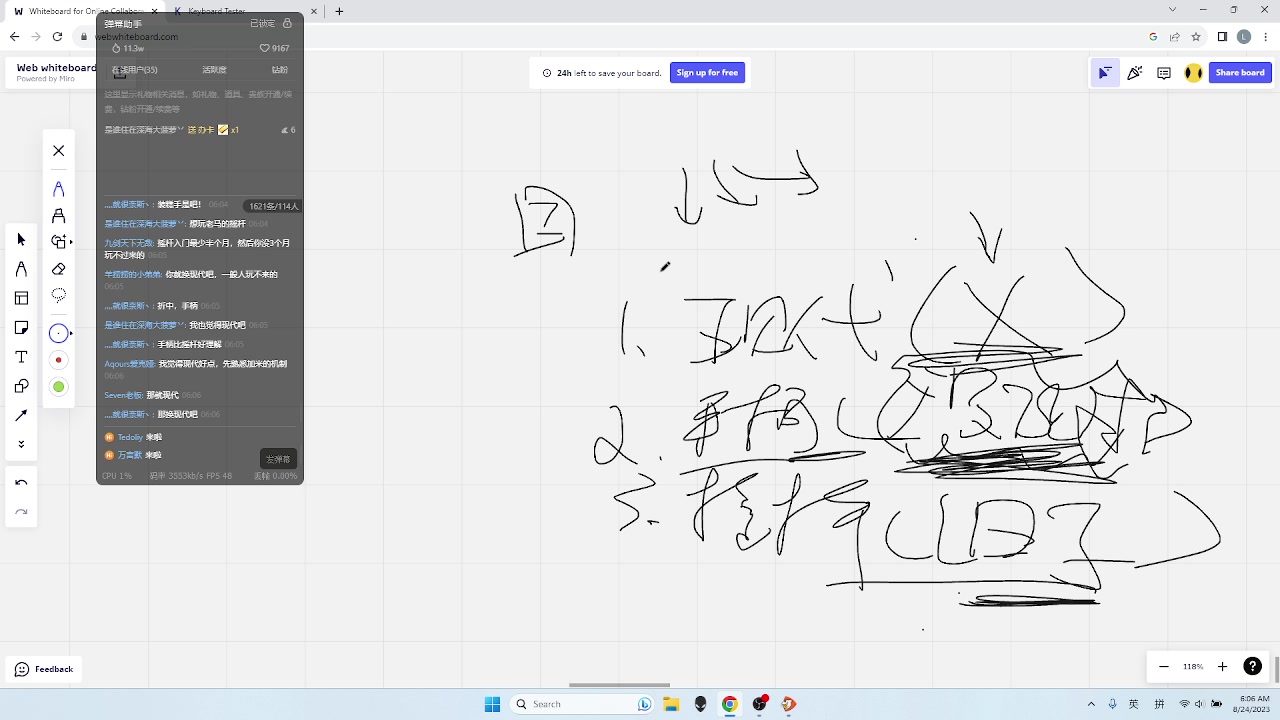Select the Sticky note tool

point(21,328)
